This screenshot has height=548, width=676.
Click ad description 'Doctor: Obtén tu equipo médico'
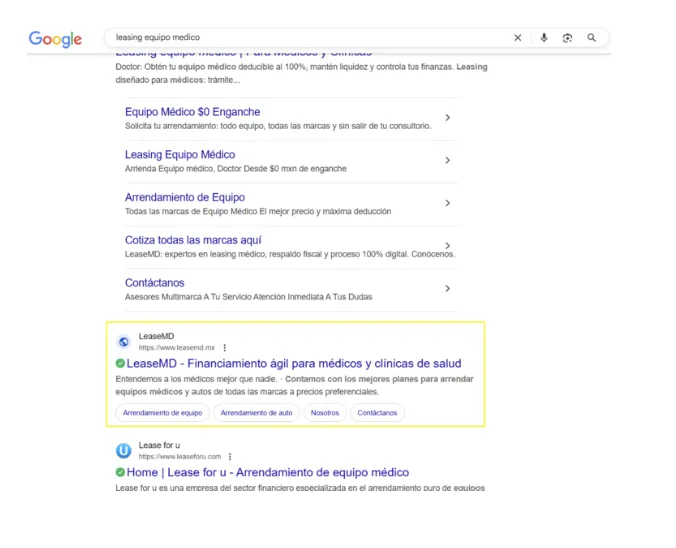point(301,73)
